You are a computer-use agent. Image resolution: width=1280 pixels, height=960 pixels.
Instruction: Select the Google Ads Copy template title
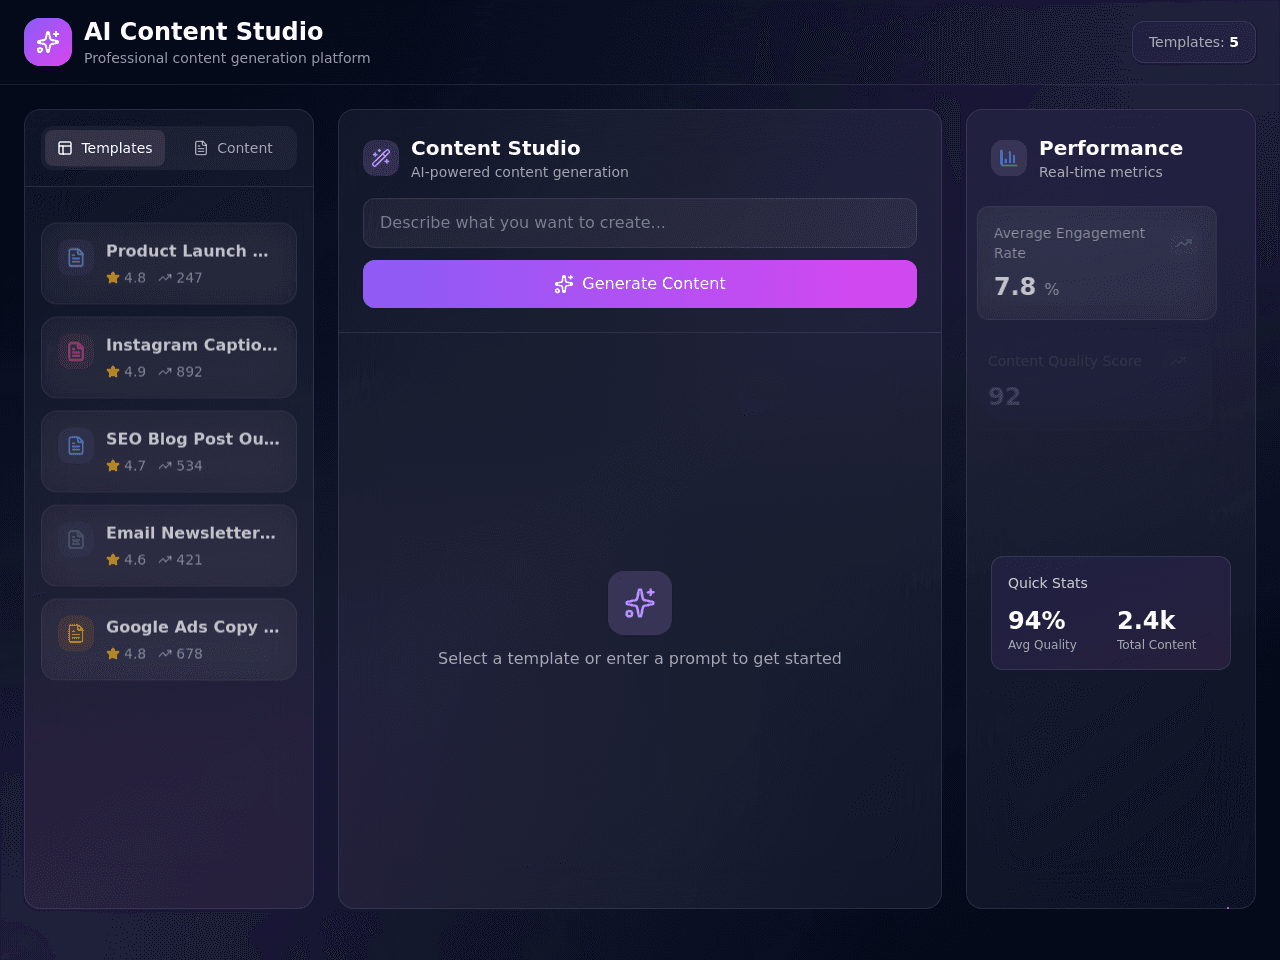[x=193, y=627]
